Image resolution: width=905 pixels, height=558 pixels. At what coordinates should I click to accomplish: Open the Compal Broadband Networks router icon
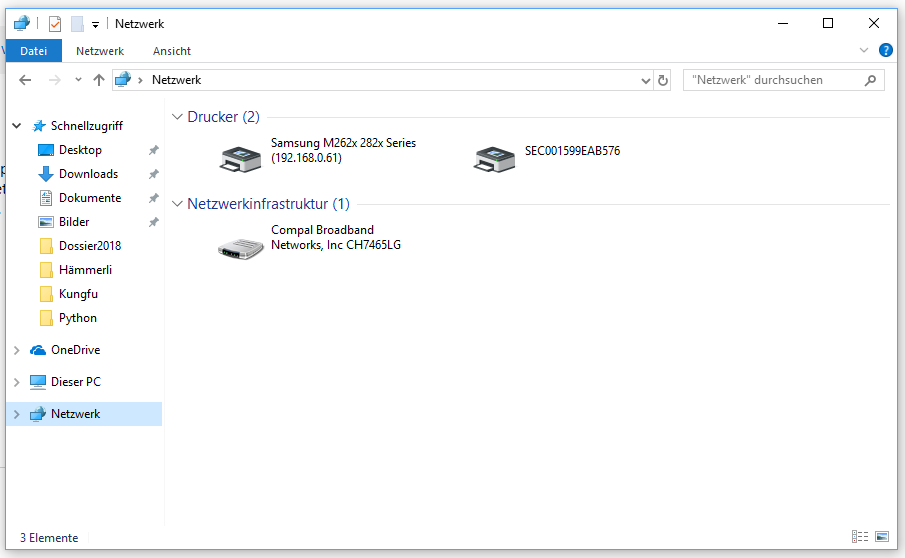pyautogui.click(x=241, y=248)
